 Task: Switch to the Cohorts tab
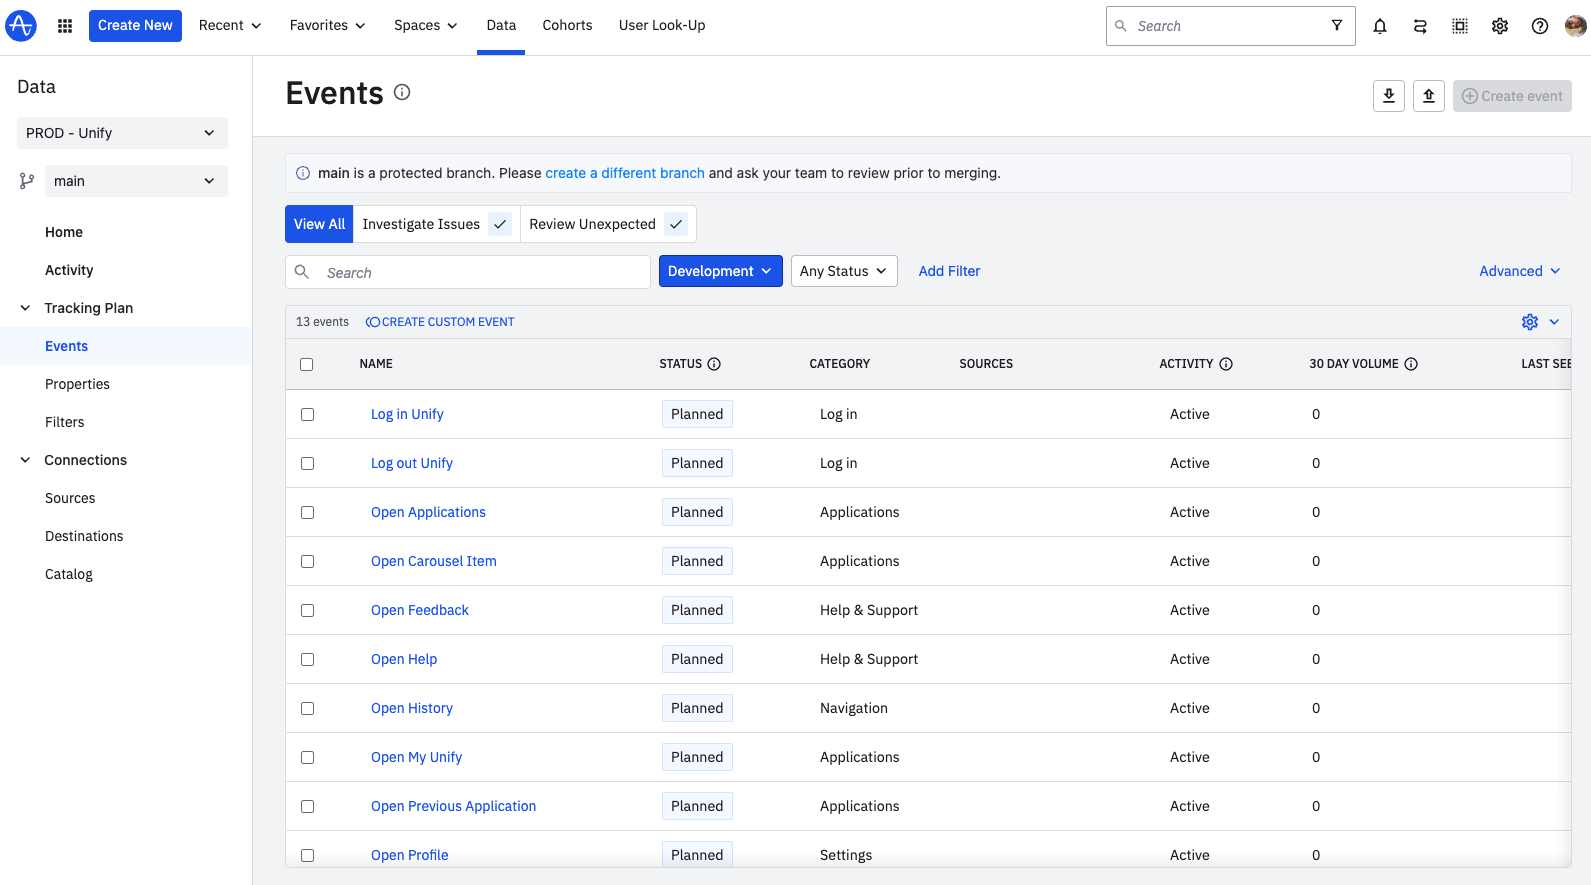tap(567, 26)
